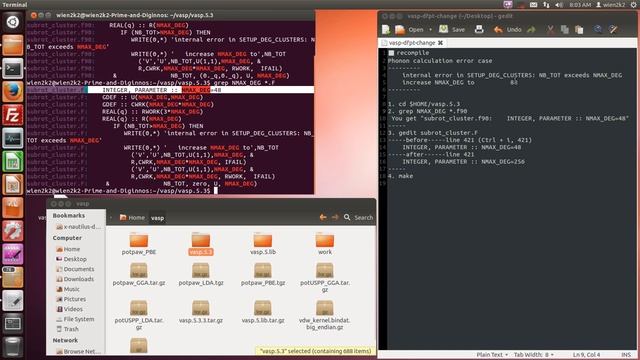Copy selection with gedit toolbar icon
Screen dimensions: 640x360
pyautogui.click(x=565, y=30)
